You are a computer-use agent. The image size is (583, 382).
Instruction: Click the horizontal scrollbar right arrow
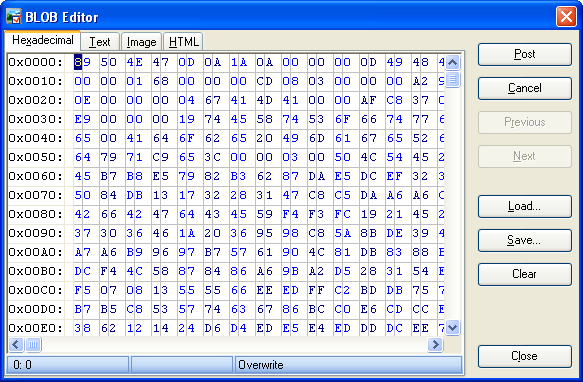[435, 344]
